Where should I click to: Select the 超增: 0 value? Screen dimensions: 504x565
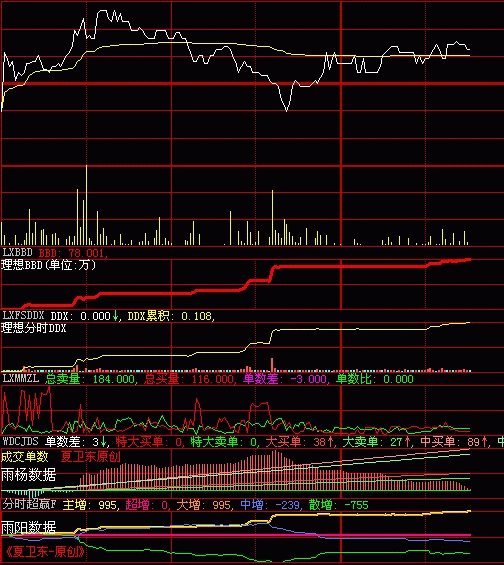[148, 504]
